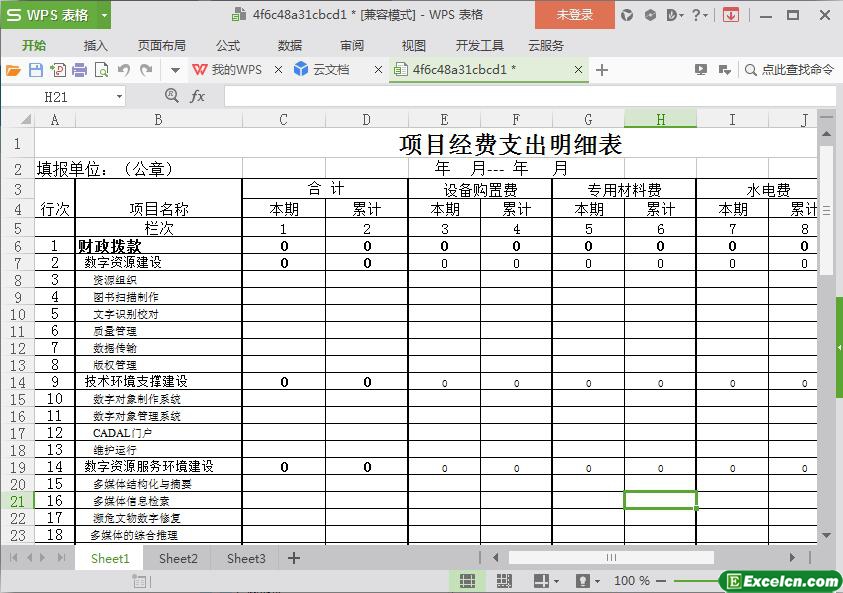Click the plus to add new document tab

[602, 70]
